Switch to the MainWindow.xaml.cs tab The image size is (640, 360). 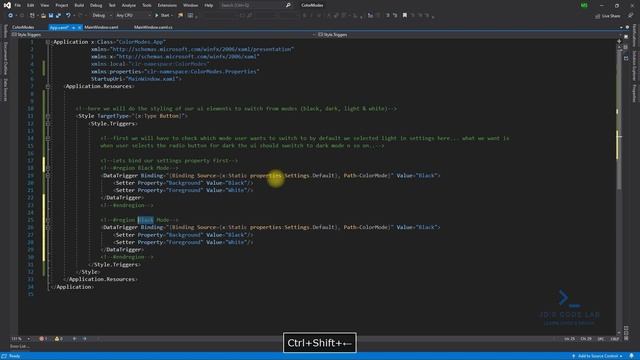[153, 27]
